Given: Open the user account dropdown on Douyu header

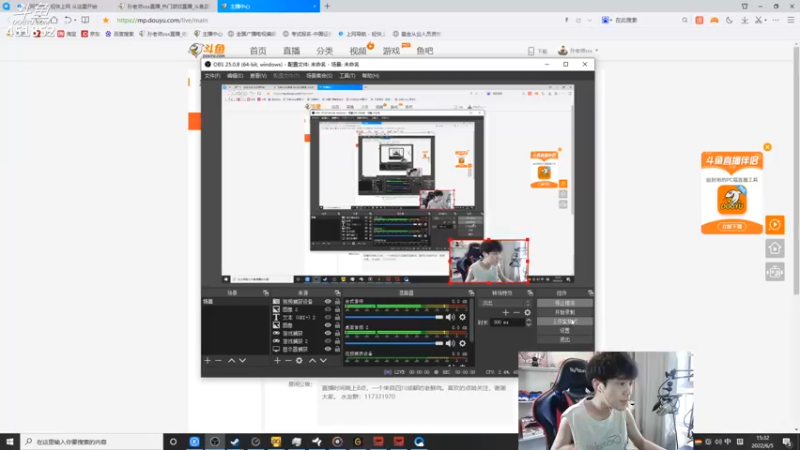Looking at the screenshot, I should pos(579,51).
